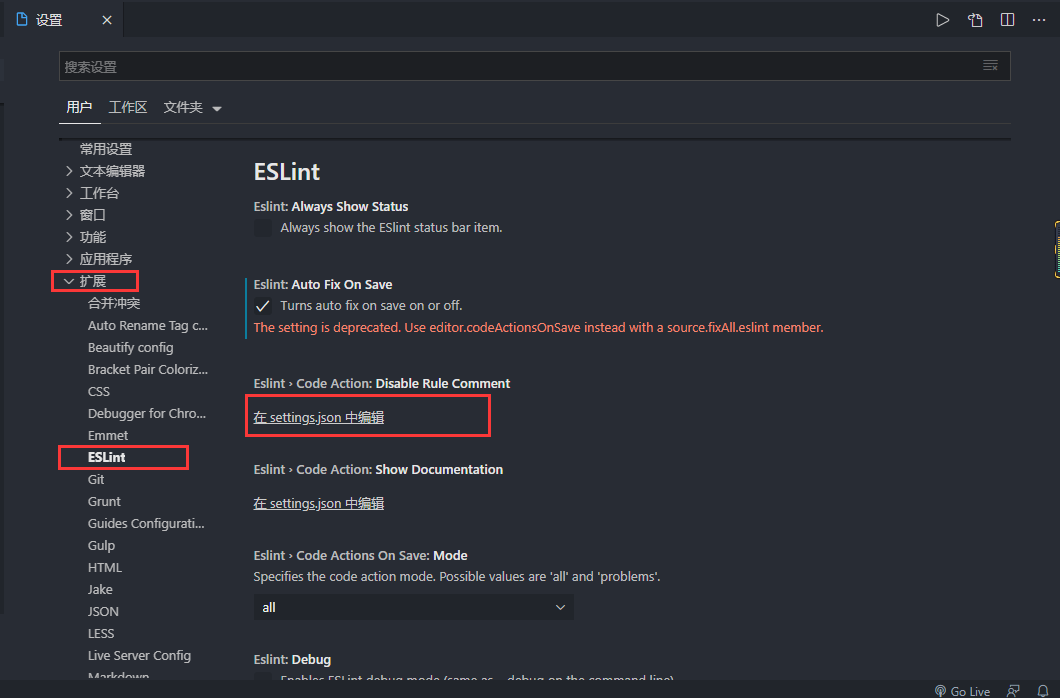Select LESS in extension list
This screenshot has height=698, width=1060.
click(x=101, y=634)
